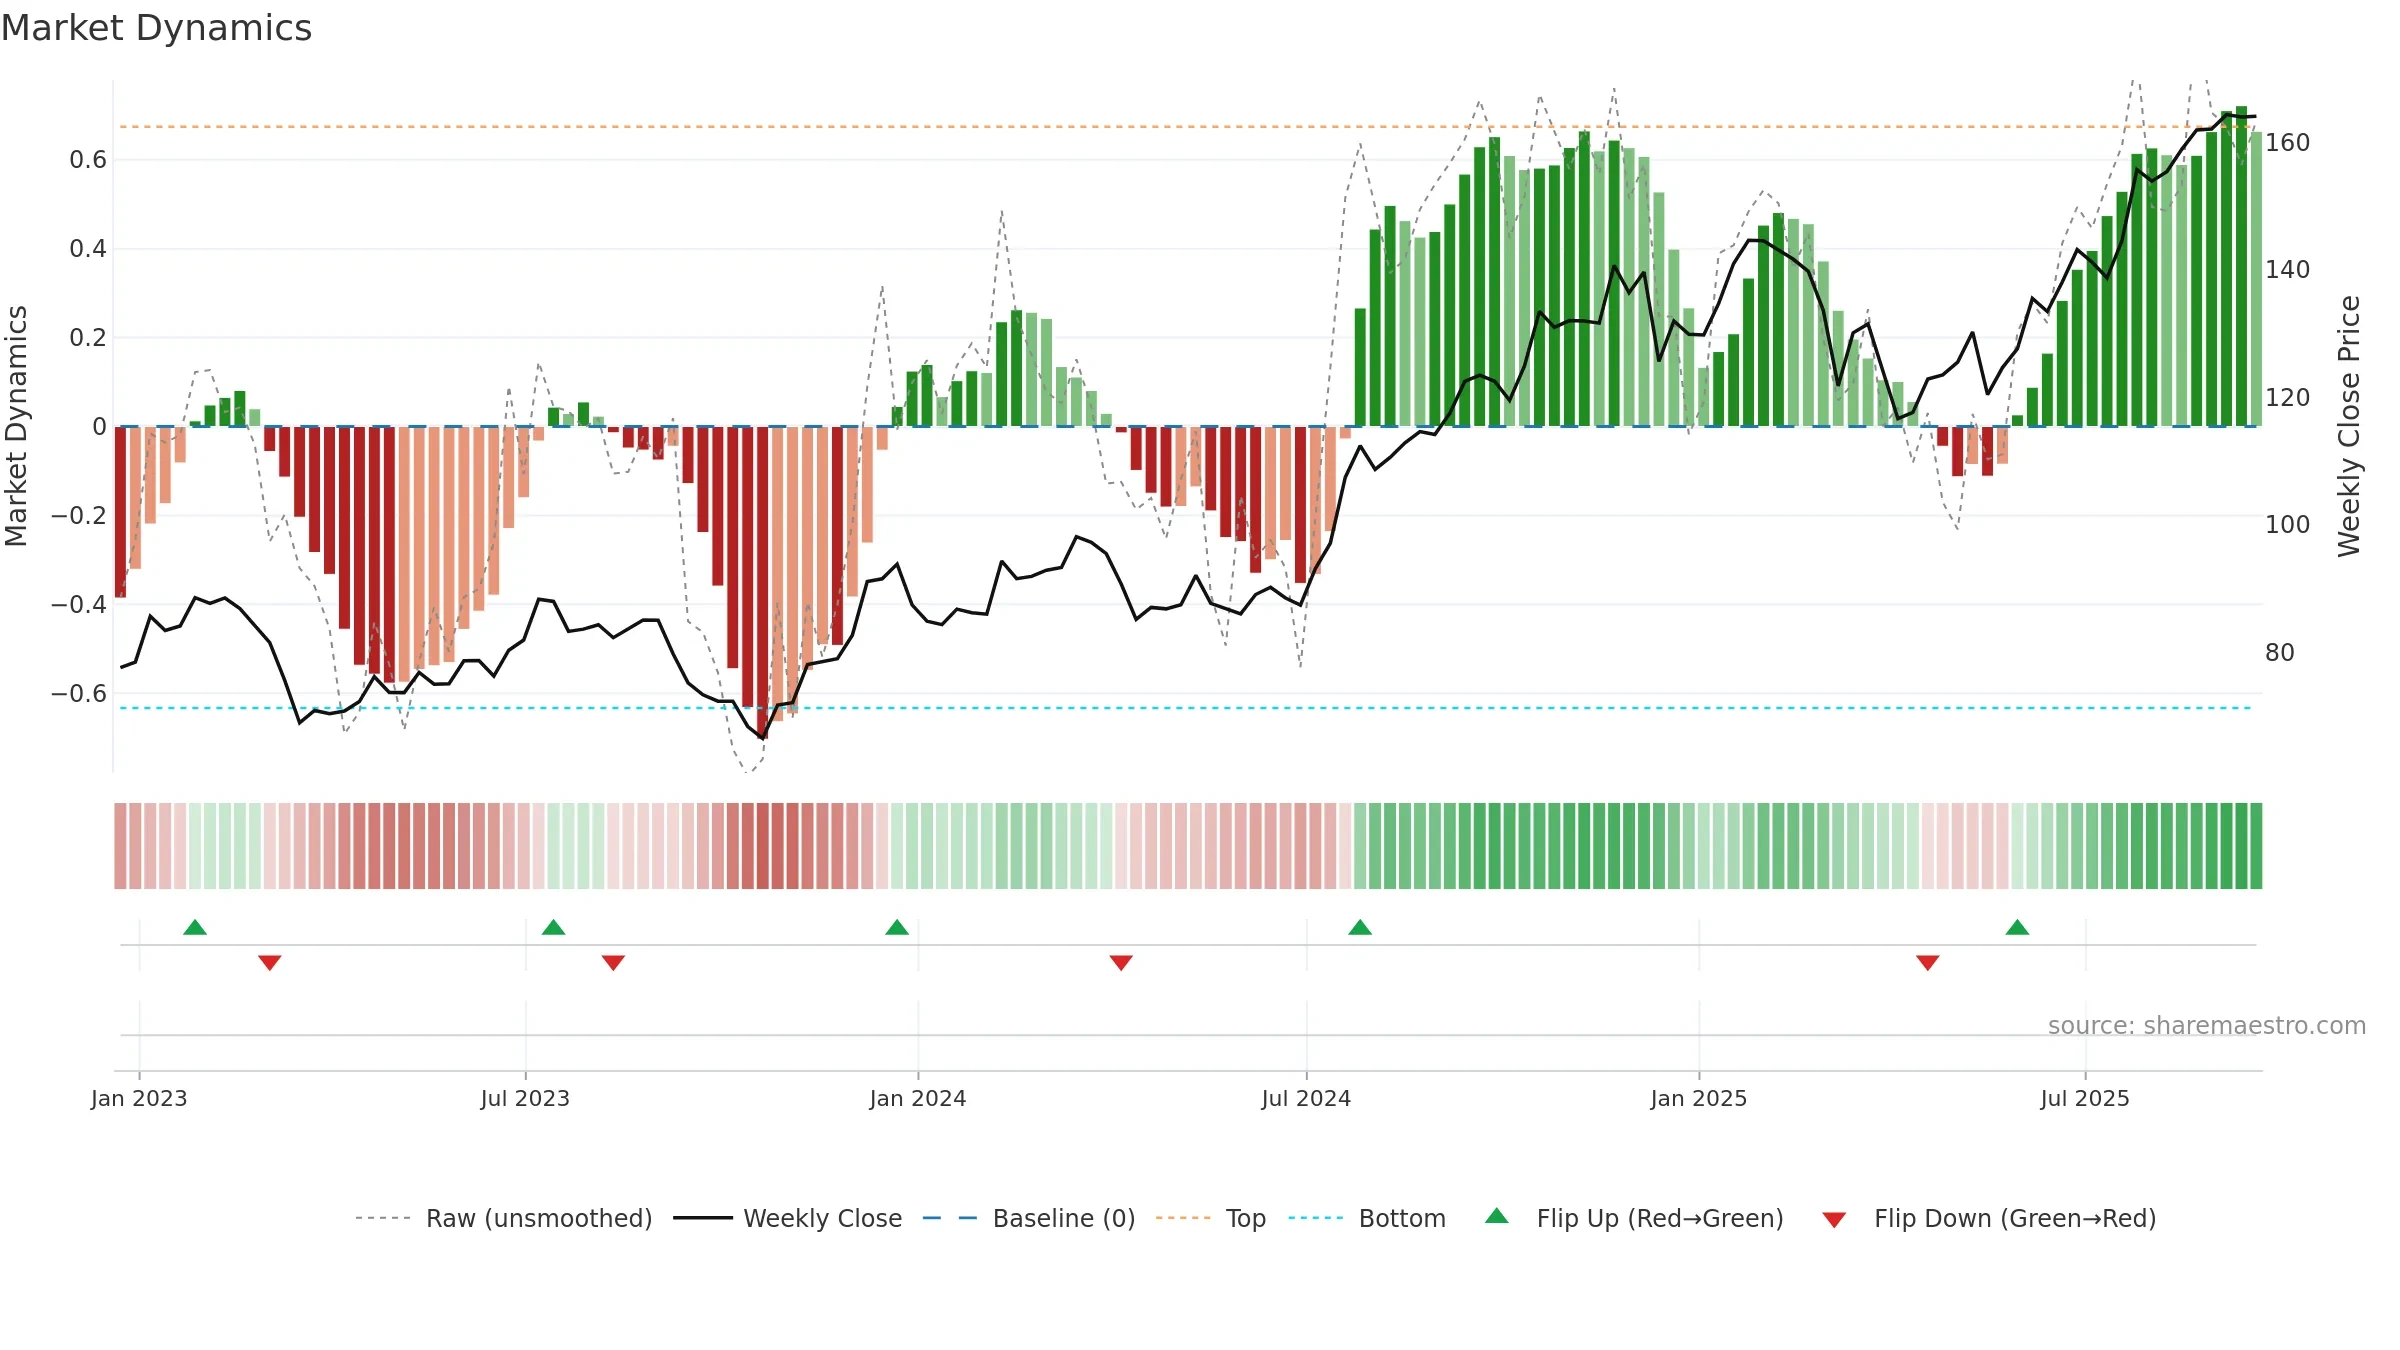Viewport: 2400px width, 1350px height.
Task: Click the '160' right axis price label
Action: click(2288, 143)
